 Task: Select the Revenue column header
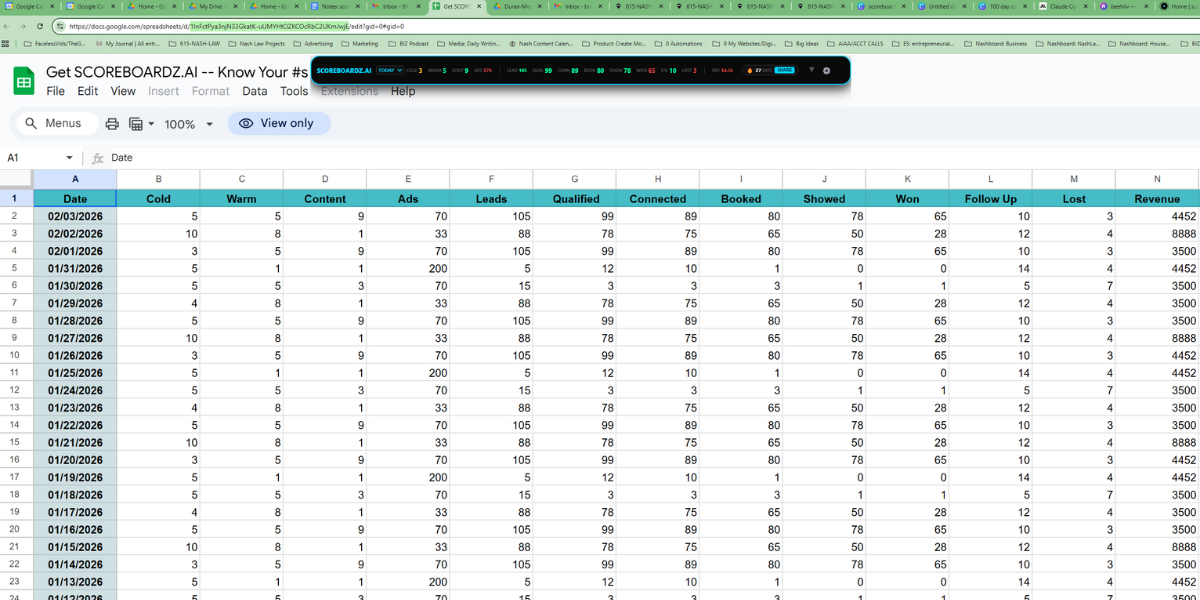click(x=1157, y=199)
